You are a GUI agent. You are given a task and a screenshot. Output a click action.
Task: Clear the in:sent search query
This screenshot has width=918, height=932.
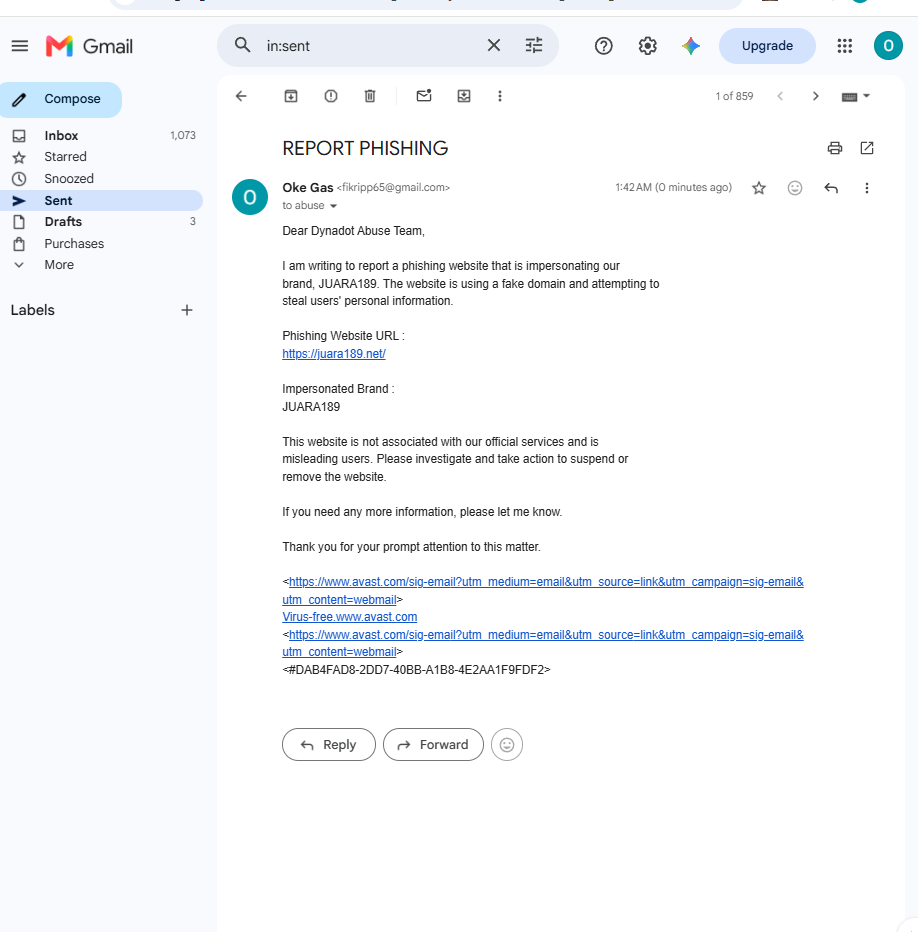tap(493, 45)
